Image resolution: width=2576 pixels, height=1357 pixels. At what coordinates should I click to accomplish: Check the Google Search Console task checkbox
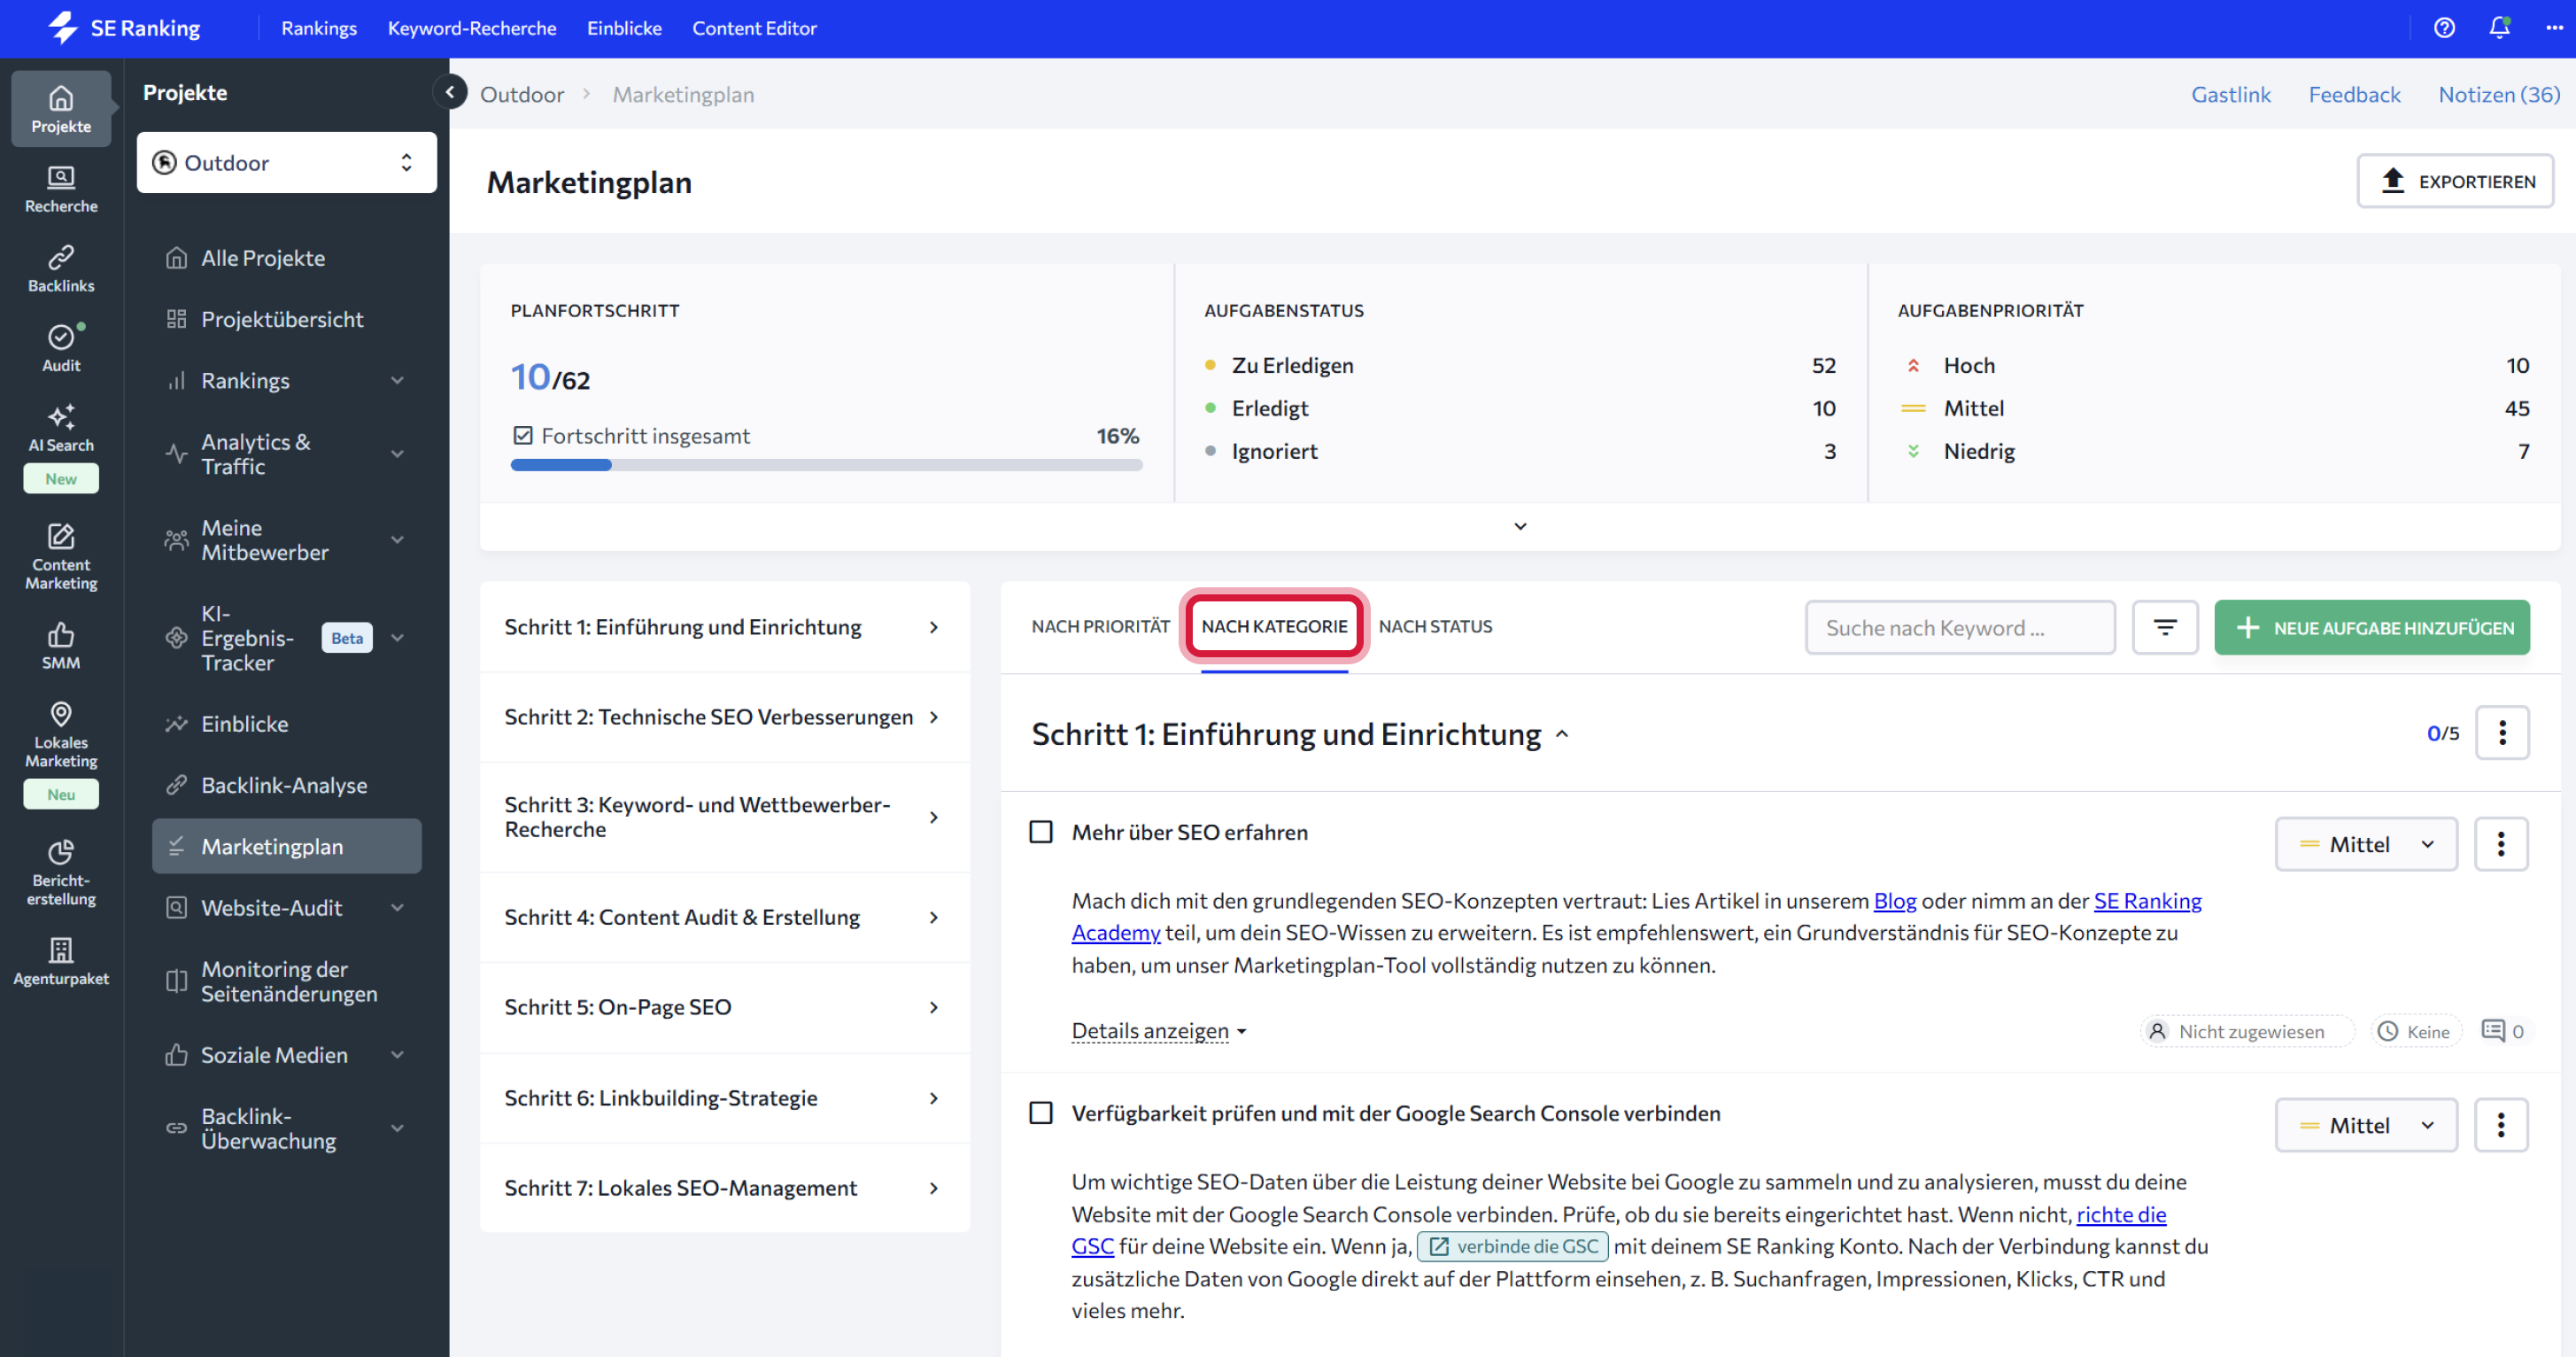pos(1040,1112)
